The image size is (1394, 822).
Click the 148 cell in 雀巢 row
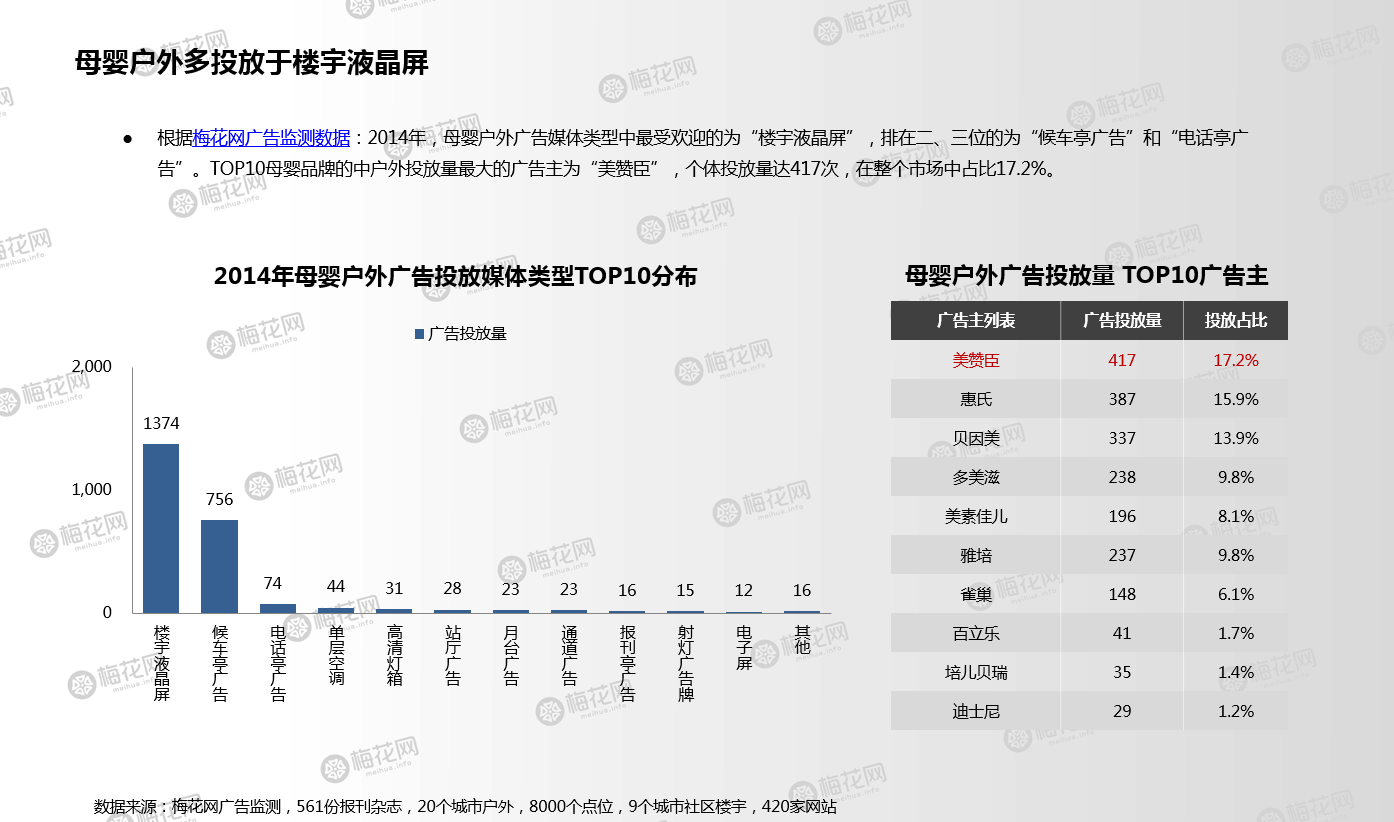(x=1122, y=594)
